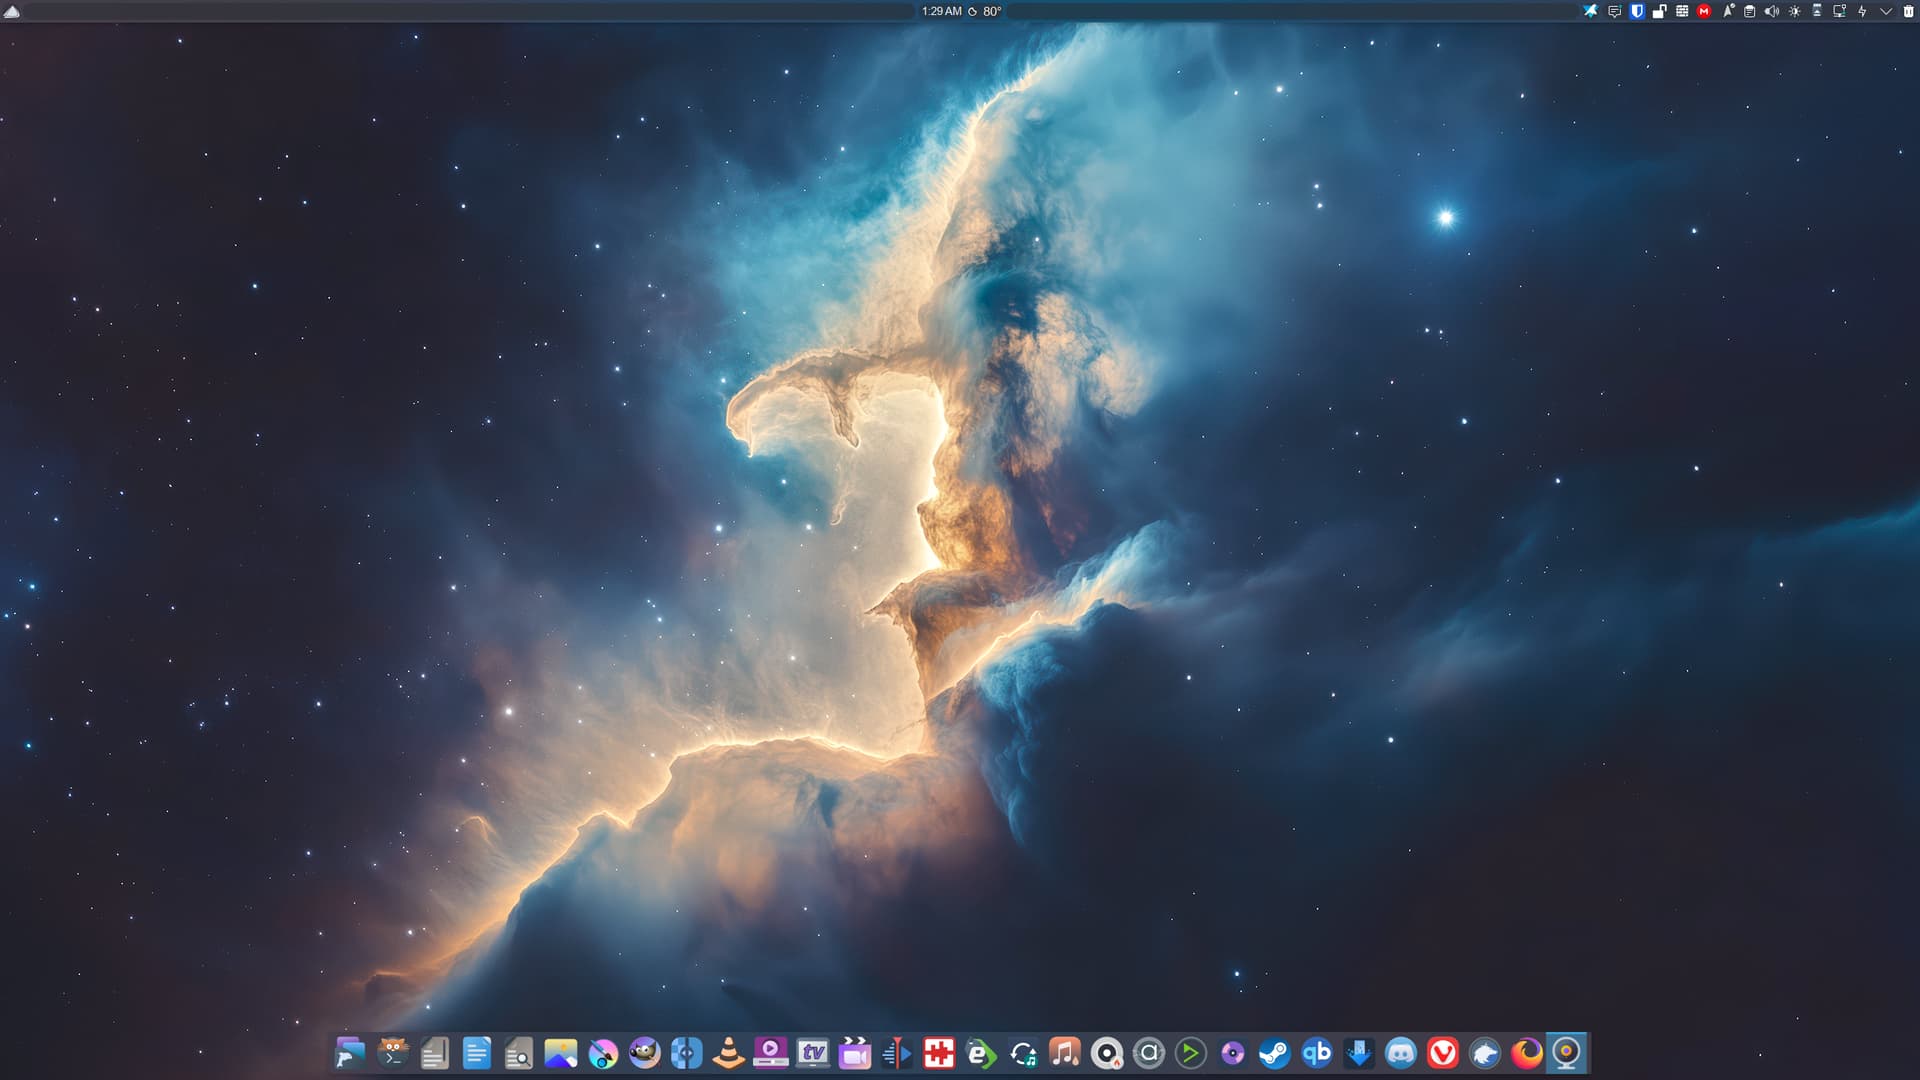Launch VLC media player from dock

[728, 1053]
